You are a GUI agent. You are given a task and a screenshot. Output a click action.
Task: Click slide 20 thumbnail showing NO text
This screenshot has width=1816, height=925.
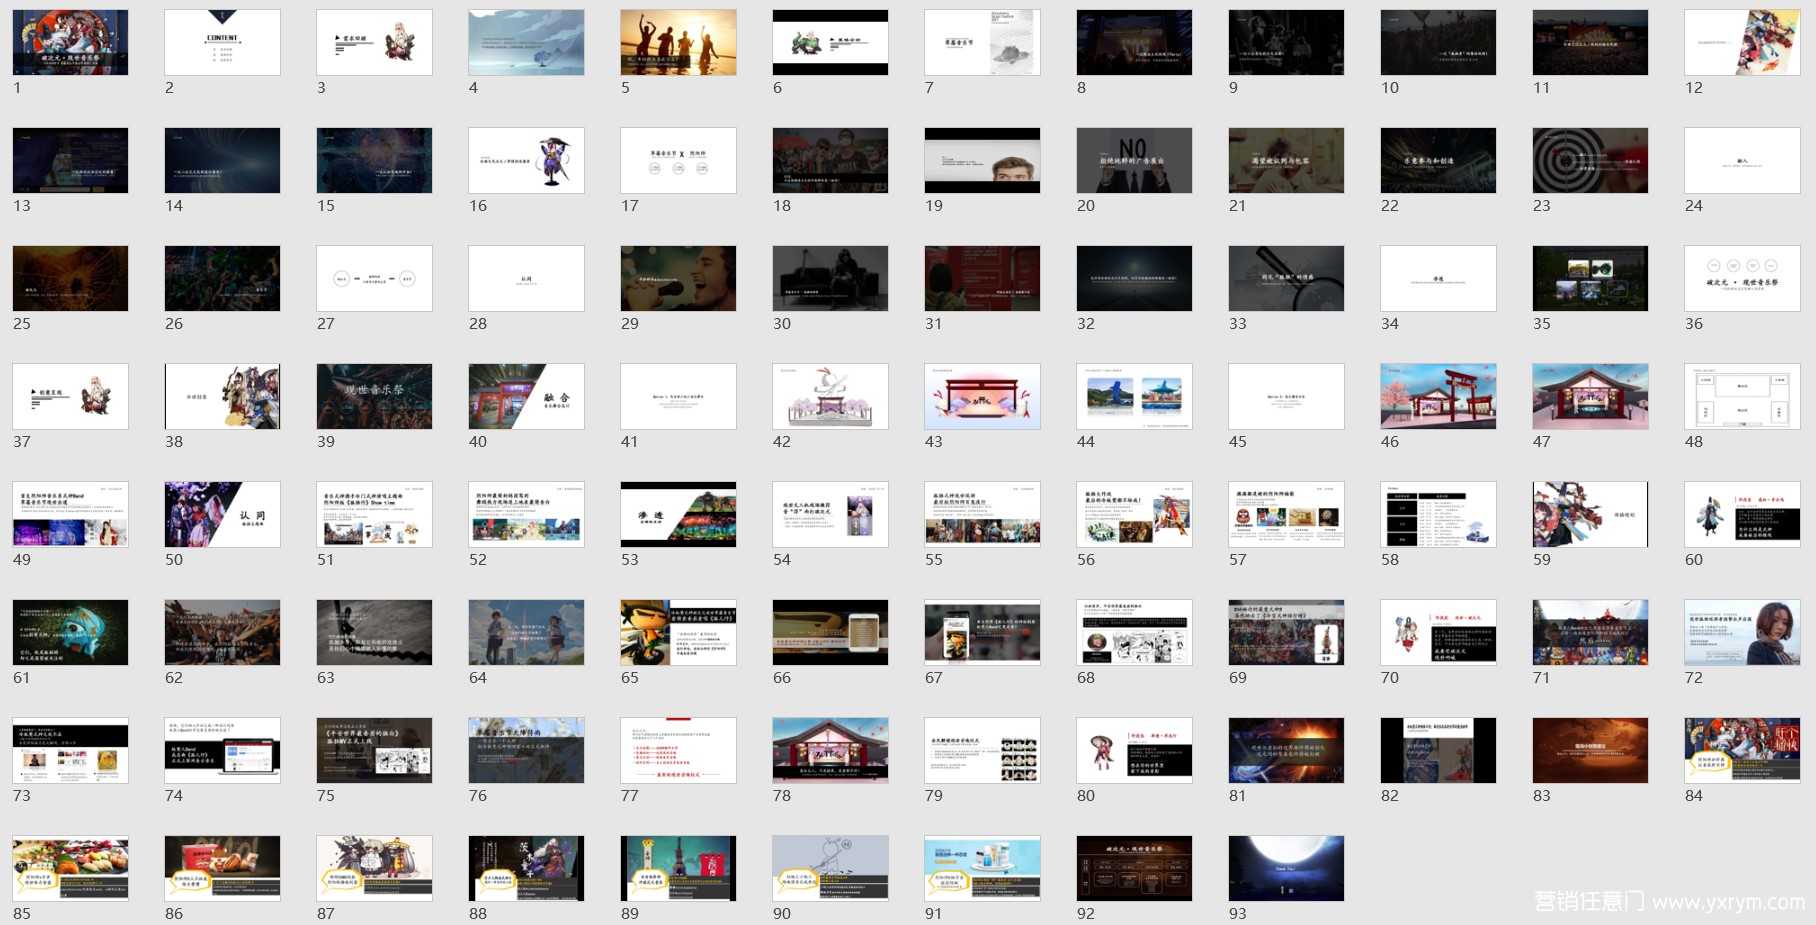click(1134, 160)
